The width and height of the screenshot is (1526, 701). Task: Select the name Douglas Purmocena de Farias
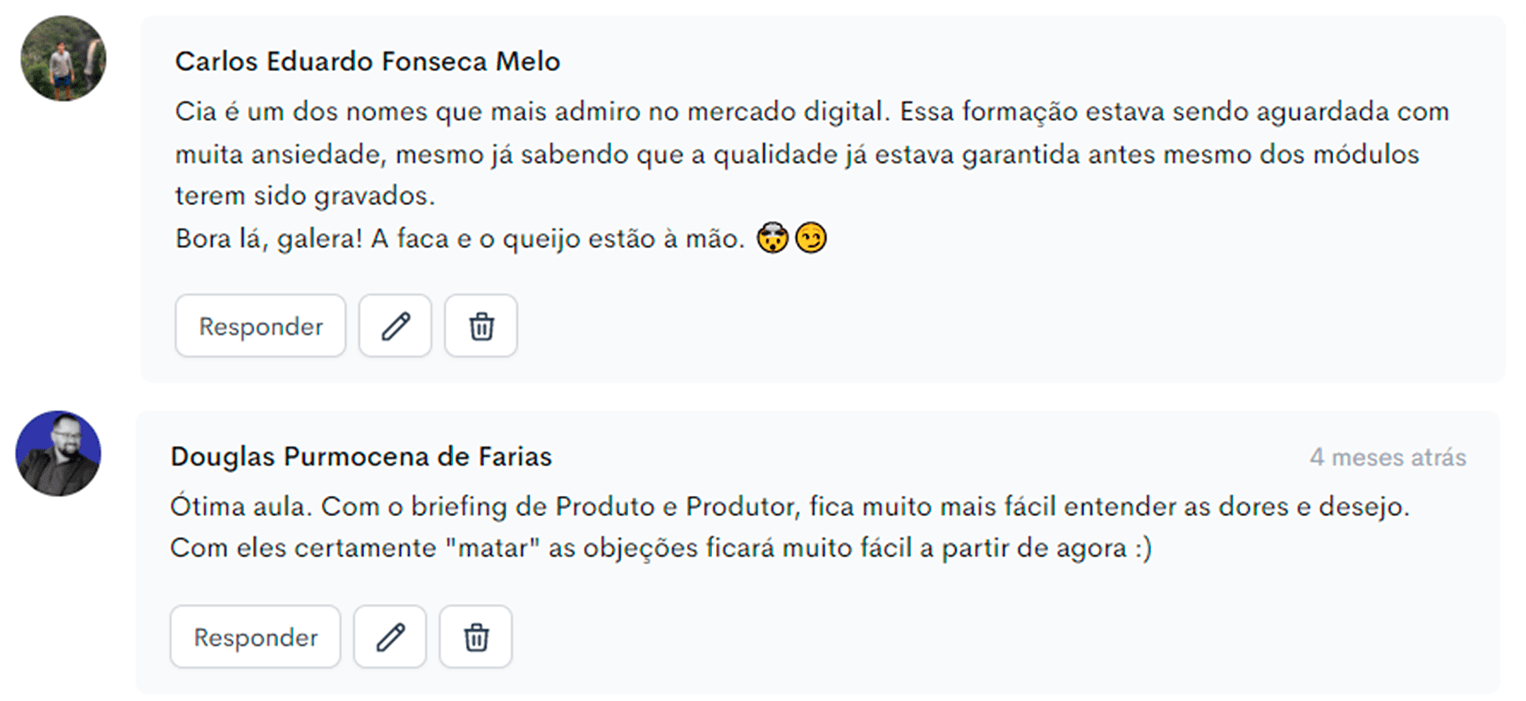[361, 457]
